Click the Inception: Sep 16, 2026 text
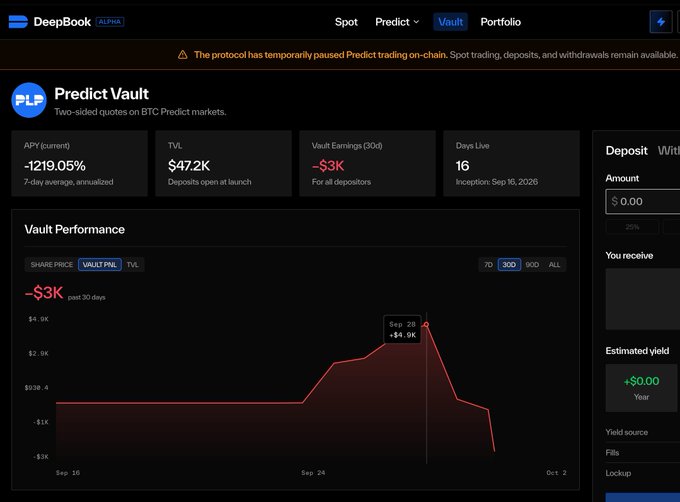This screenshot has width=680, height=502. (x=497, y=182)
